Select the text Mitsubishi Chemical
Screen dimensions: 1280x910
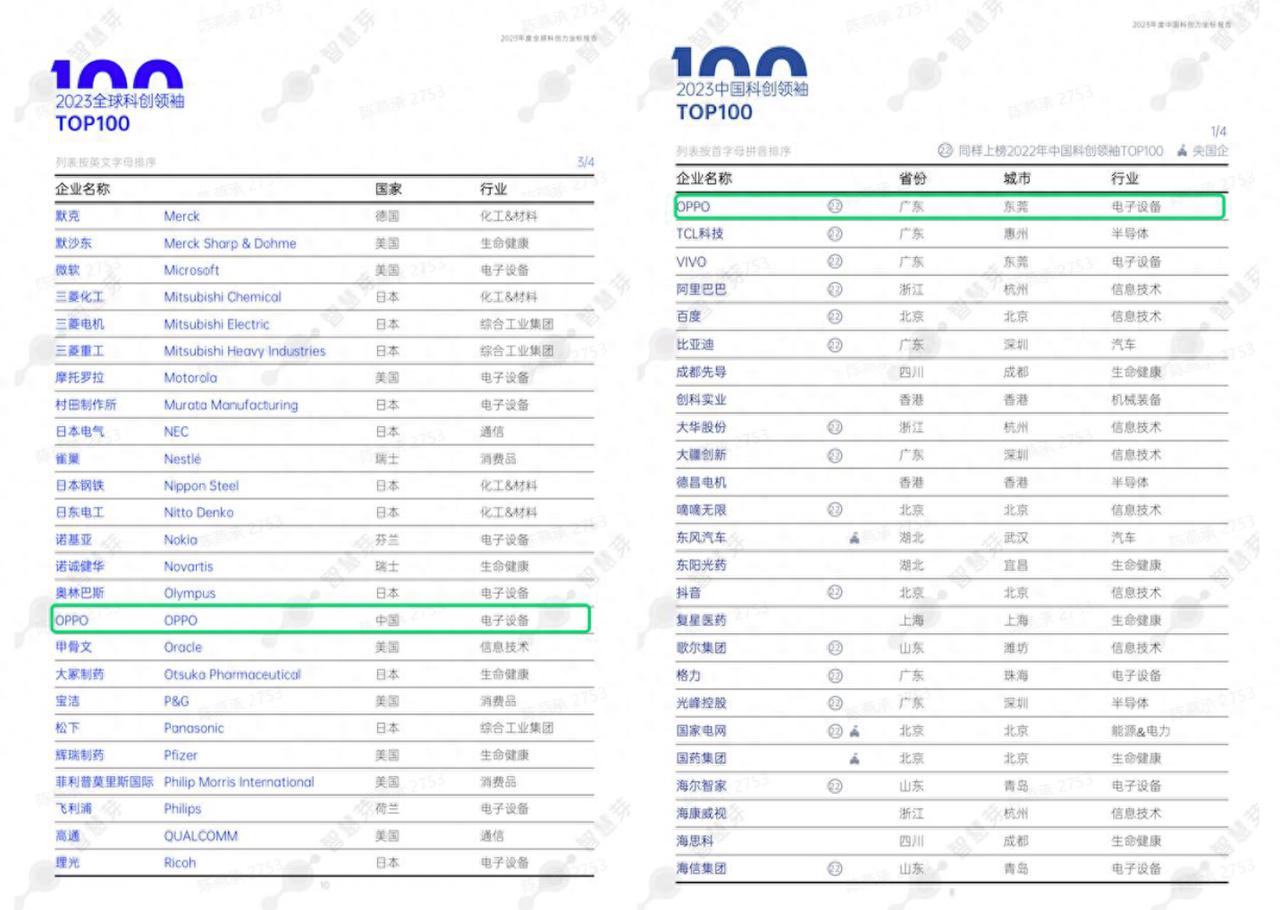point(222,297)
